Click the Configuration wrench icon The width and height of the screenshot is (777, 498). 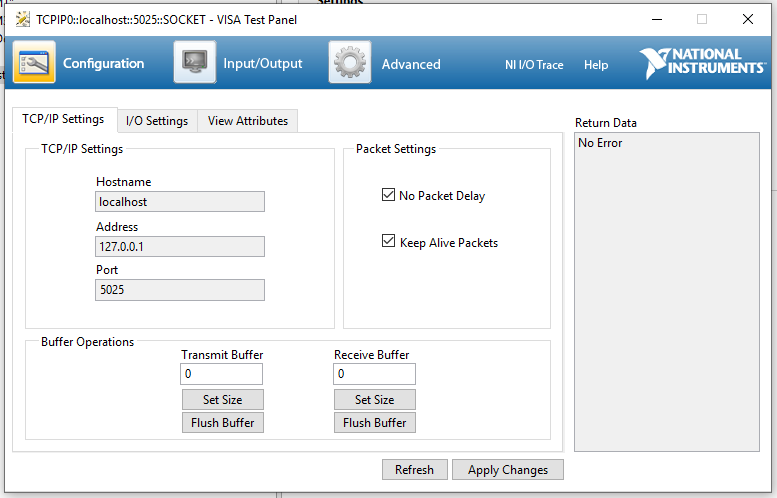(x=34, y=63)
